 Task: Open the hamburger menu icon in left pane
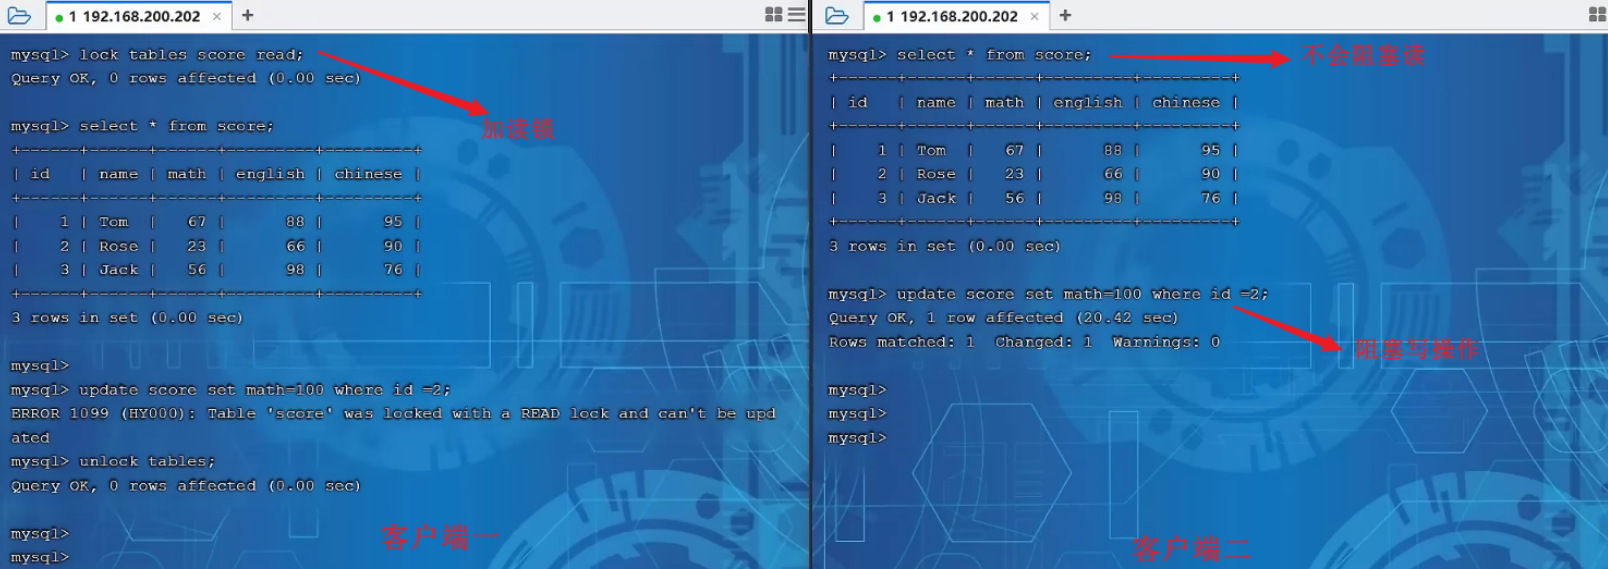797,15
